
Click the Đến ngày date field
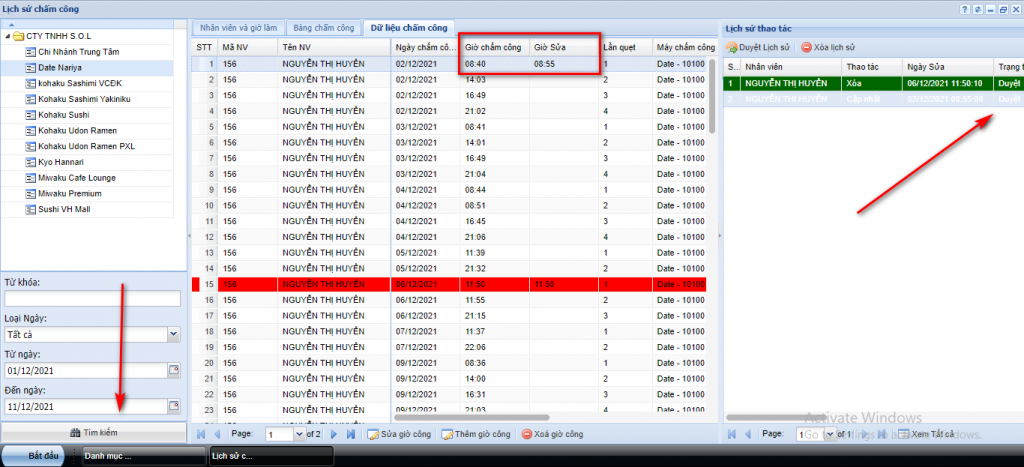86,406
